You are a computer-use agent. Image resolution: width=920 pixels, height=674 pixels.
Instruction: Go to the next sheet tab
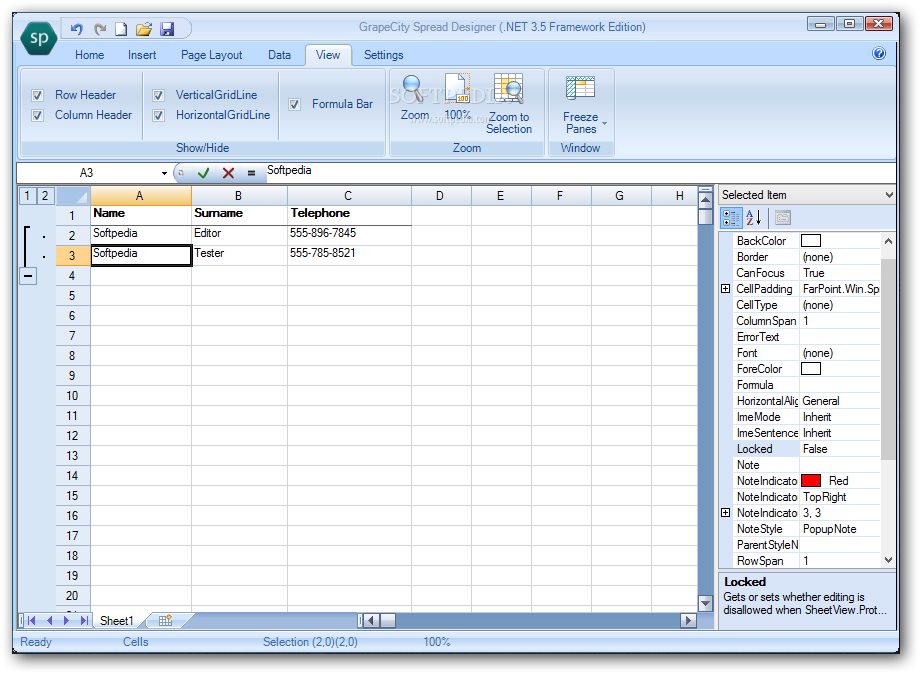[x=66, y=621]
